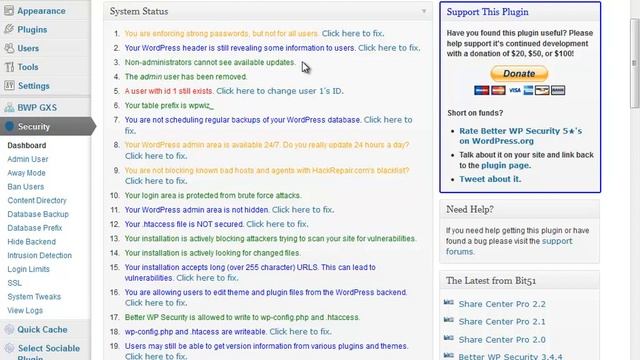Open the BWP GXS menu

tap(37, 107)
